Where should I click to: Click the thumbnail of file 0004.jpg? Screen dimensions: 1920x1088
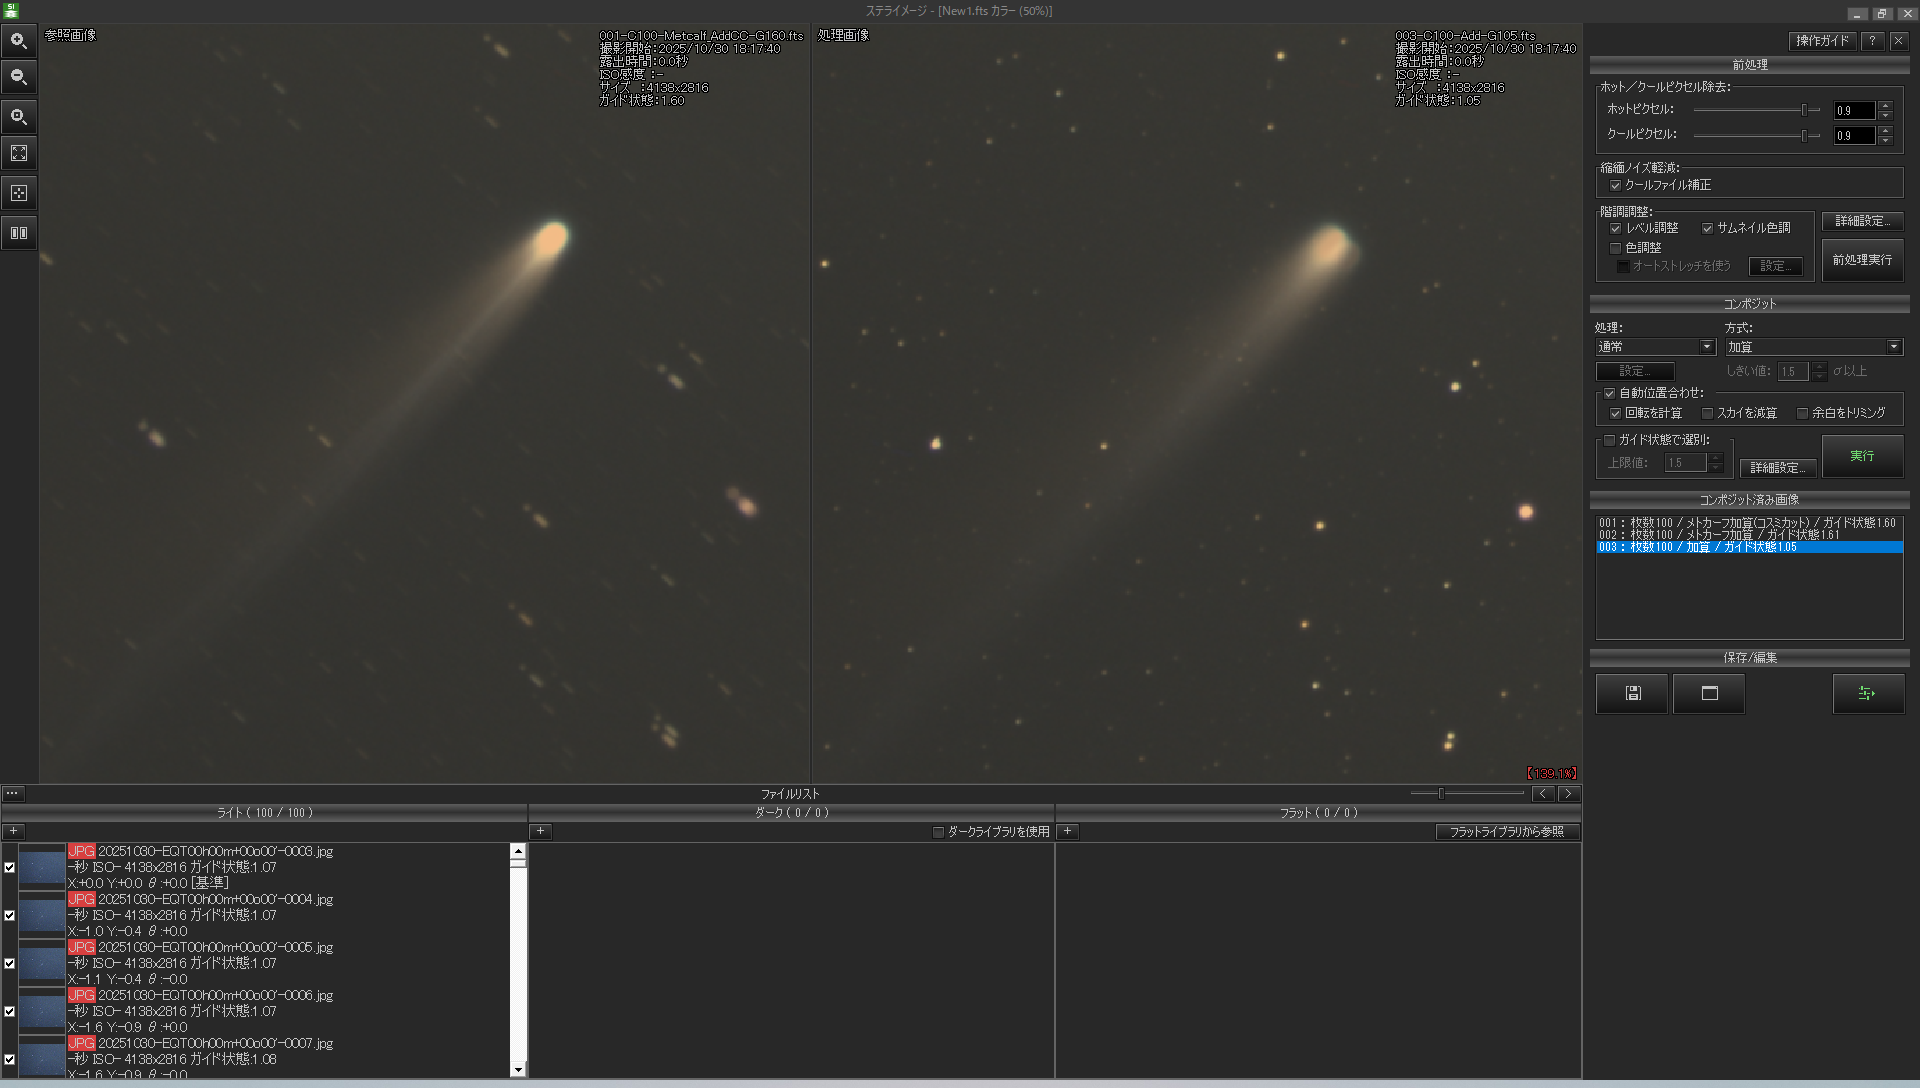pyautogui.click(x=42, y=915)
